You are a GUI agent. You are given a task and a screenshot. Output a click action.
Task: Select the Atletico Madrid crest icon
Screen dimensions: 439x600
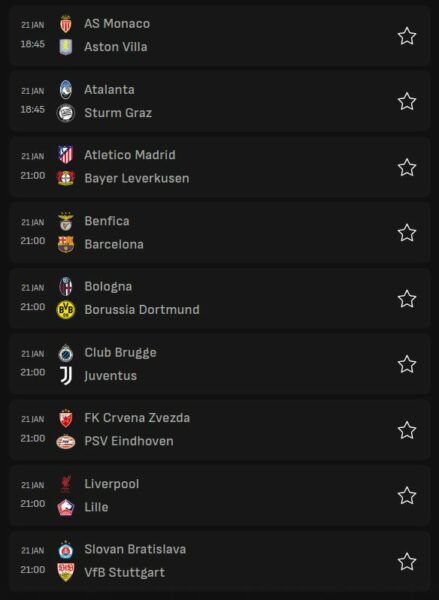[x=66, y=155]
